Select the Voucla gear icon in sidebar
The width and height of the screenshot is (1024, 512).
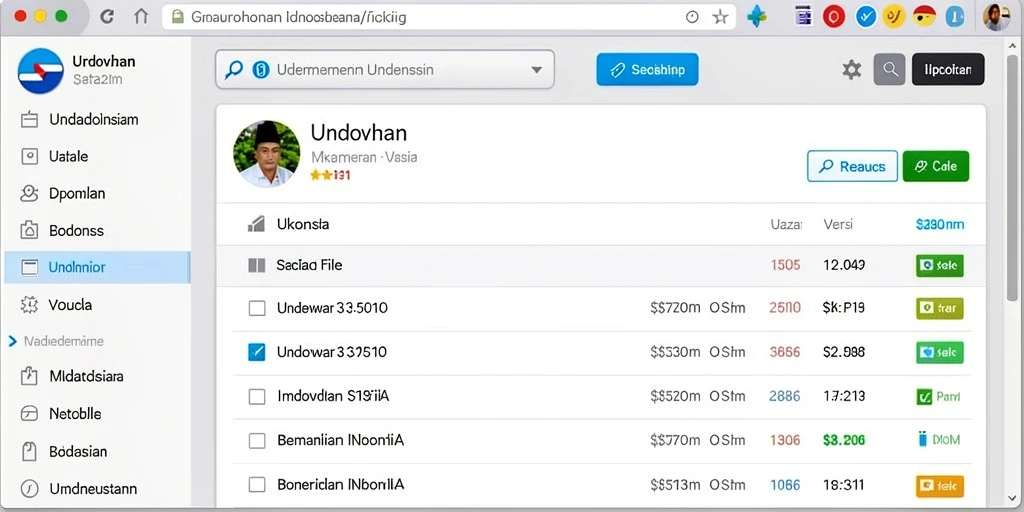[29, 305]
